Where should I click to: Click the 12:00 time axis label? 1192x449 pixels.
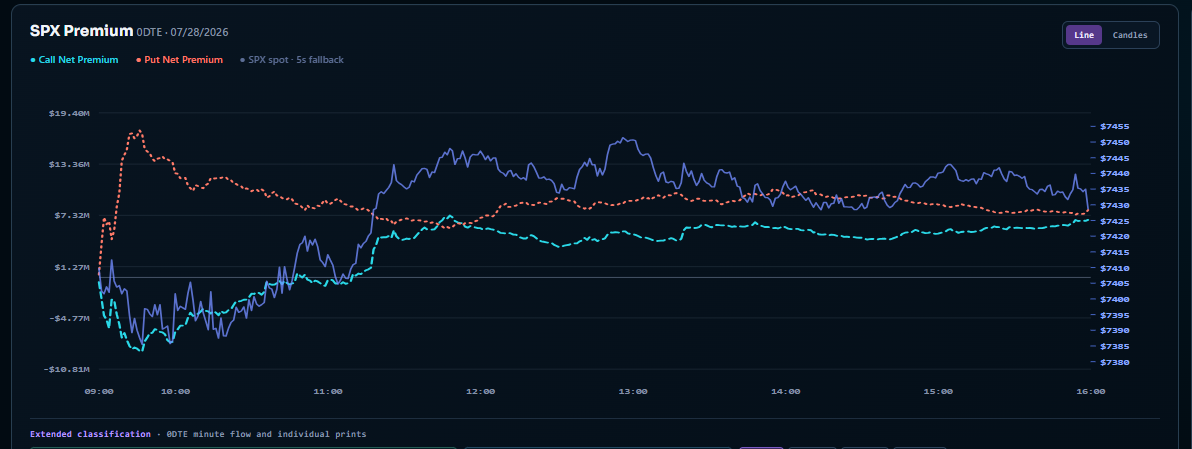[480, 392]
